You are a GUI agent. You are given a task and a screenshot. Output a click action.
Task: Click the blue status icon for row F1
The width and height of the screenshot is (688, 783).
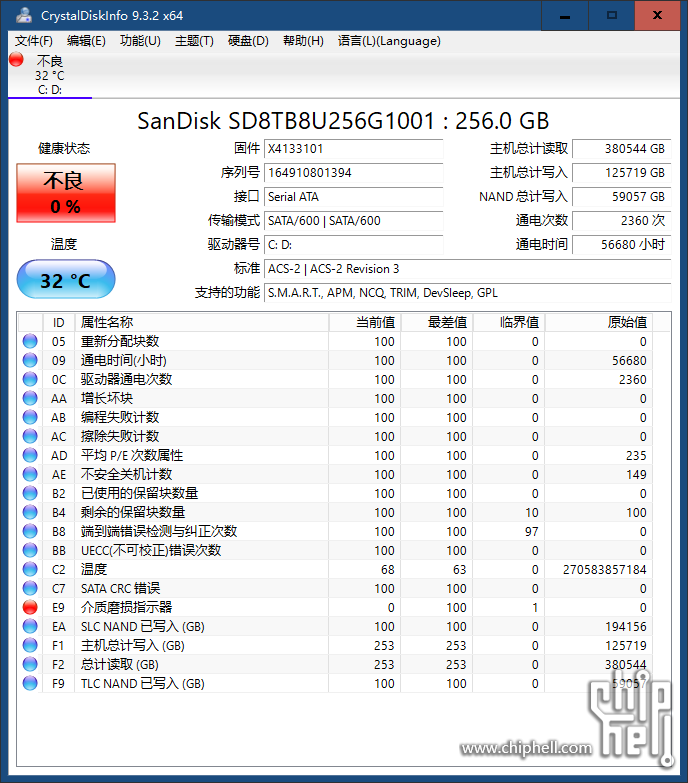point(30,645)
